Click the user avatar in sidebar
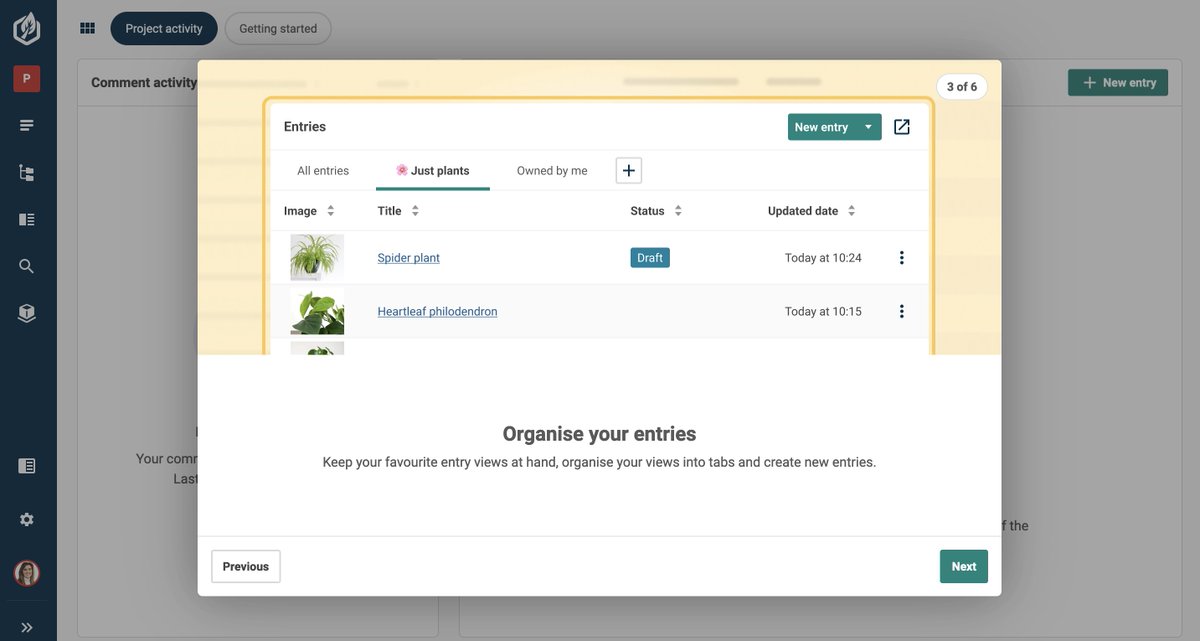 click(x=27, y=573)
